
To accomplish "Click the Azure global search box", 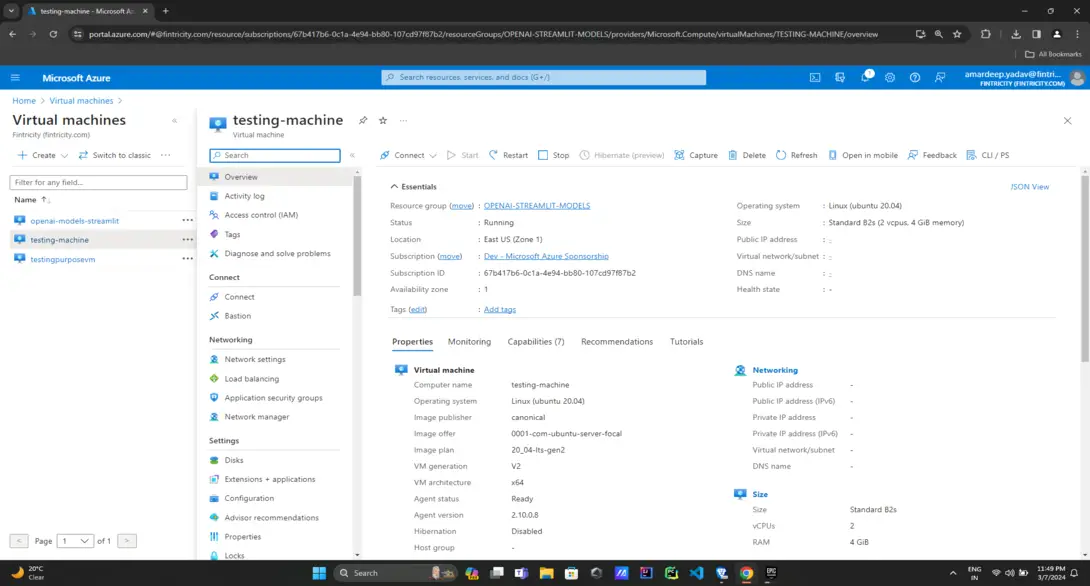I will 544,77.
